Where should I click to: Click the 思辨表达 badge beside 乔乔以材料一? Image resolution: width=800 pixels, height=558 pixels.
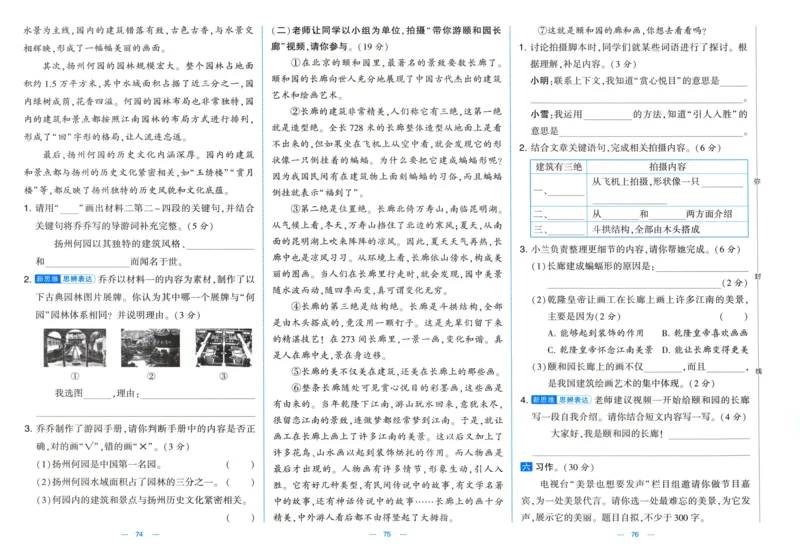tap(78, 279)
